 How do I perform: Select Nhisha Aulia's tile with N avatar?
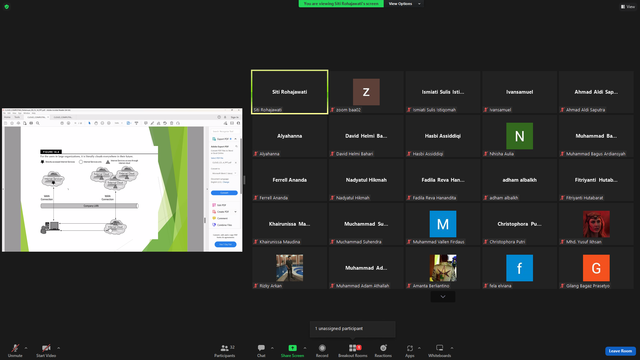[x=519, y=136]
